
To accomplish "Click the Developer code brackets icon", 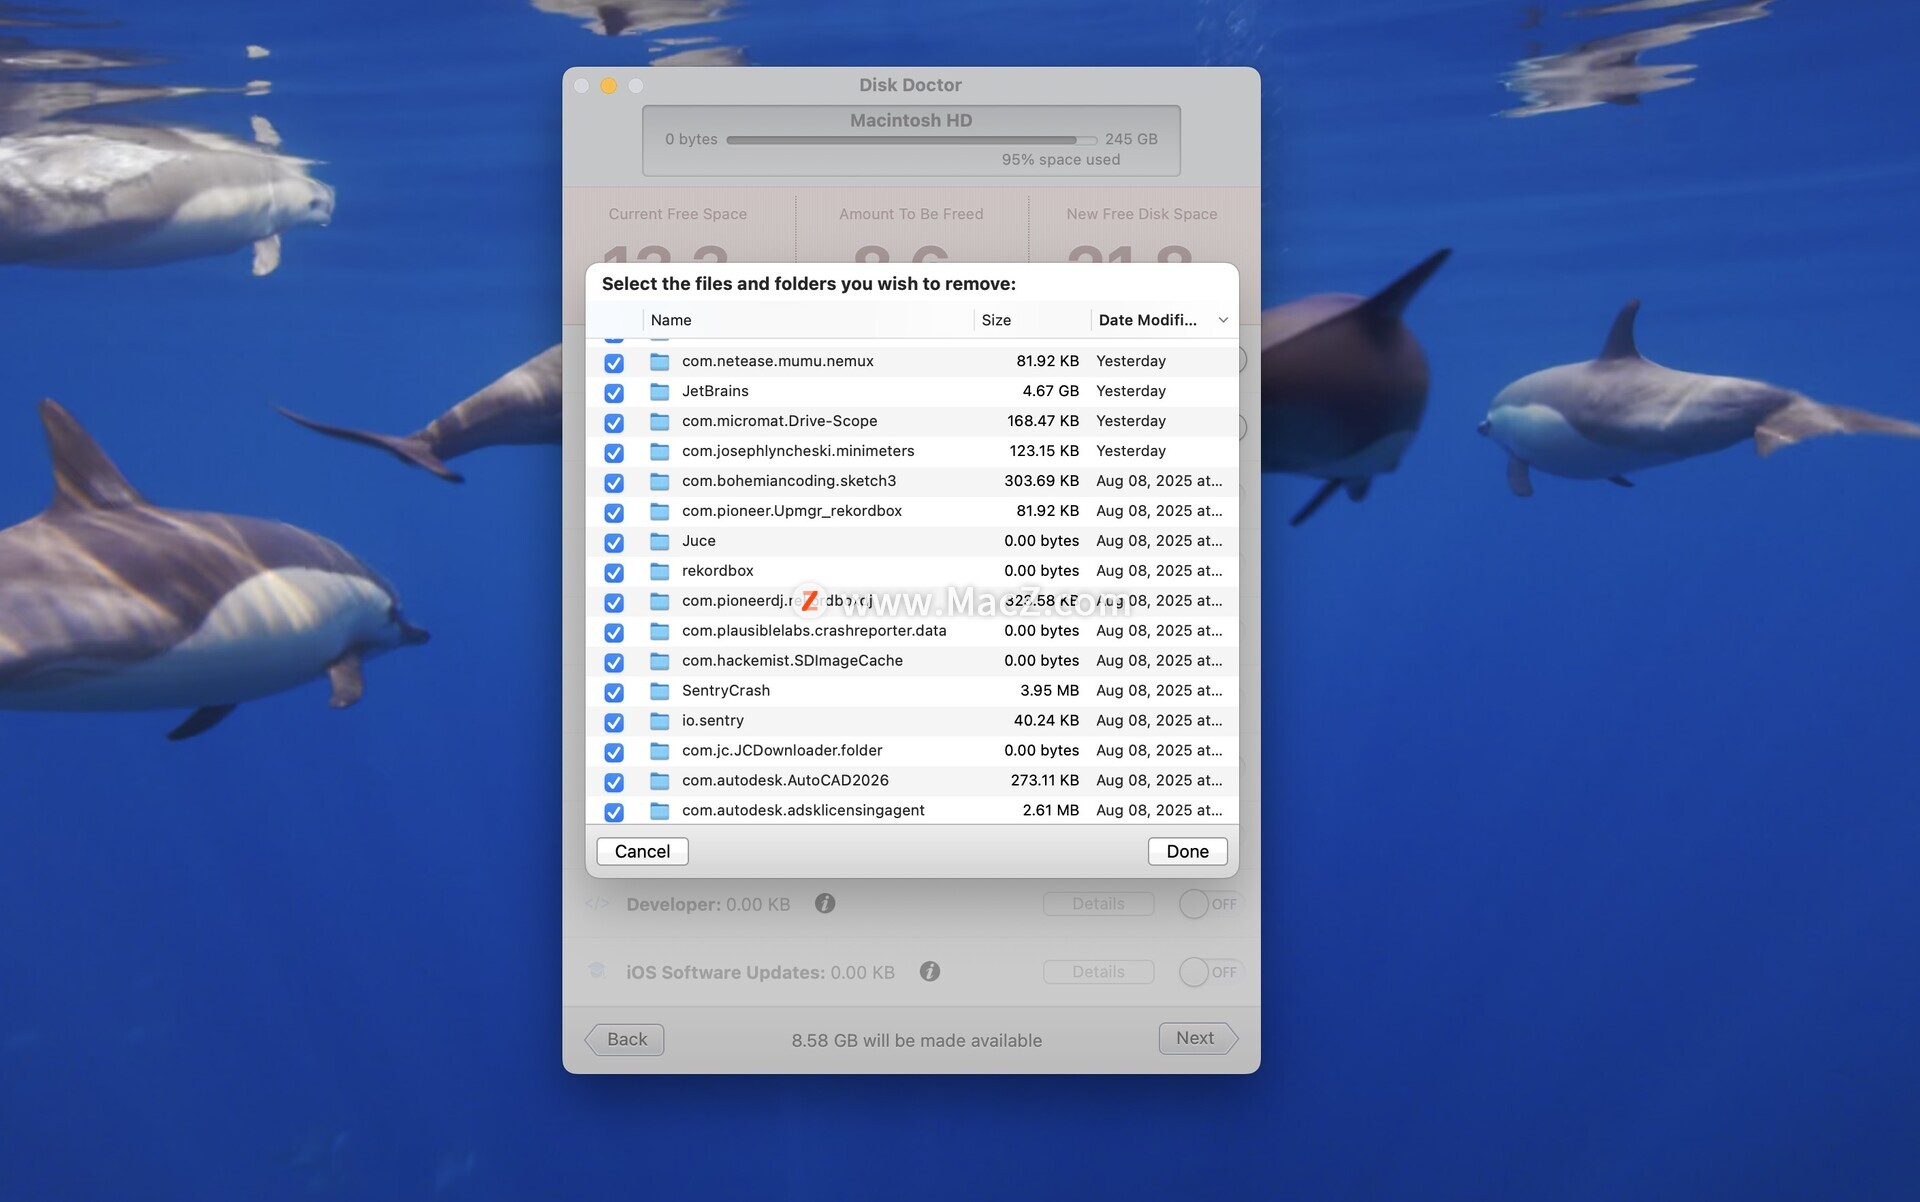I will point(597,903).
